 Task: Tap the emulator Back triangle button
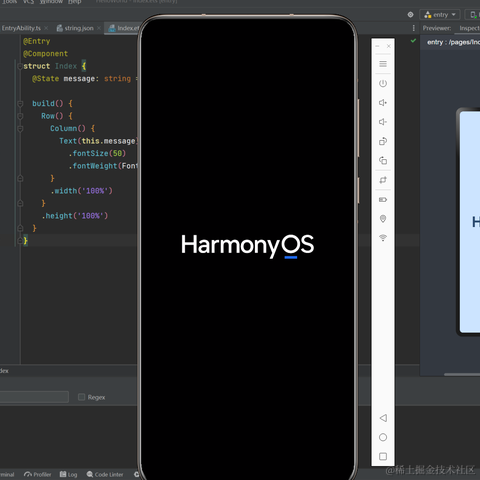(x=383, y=418)
